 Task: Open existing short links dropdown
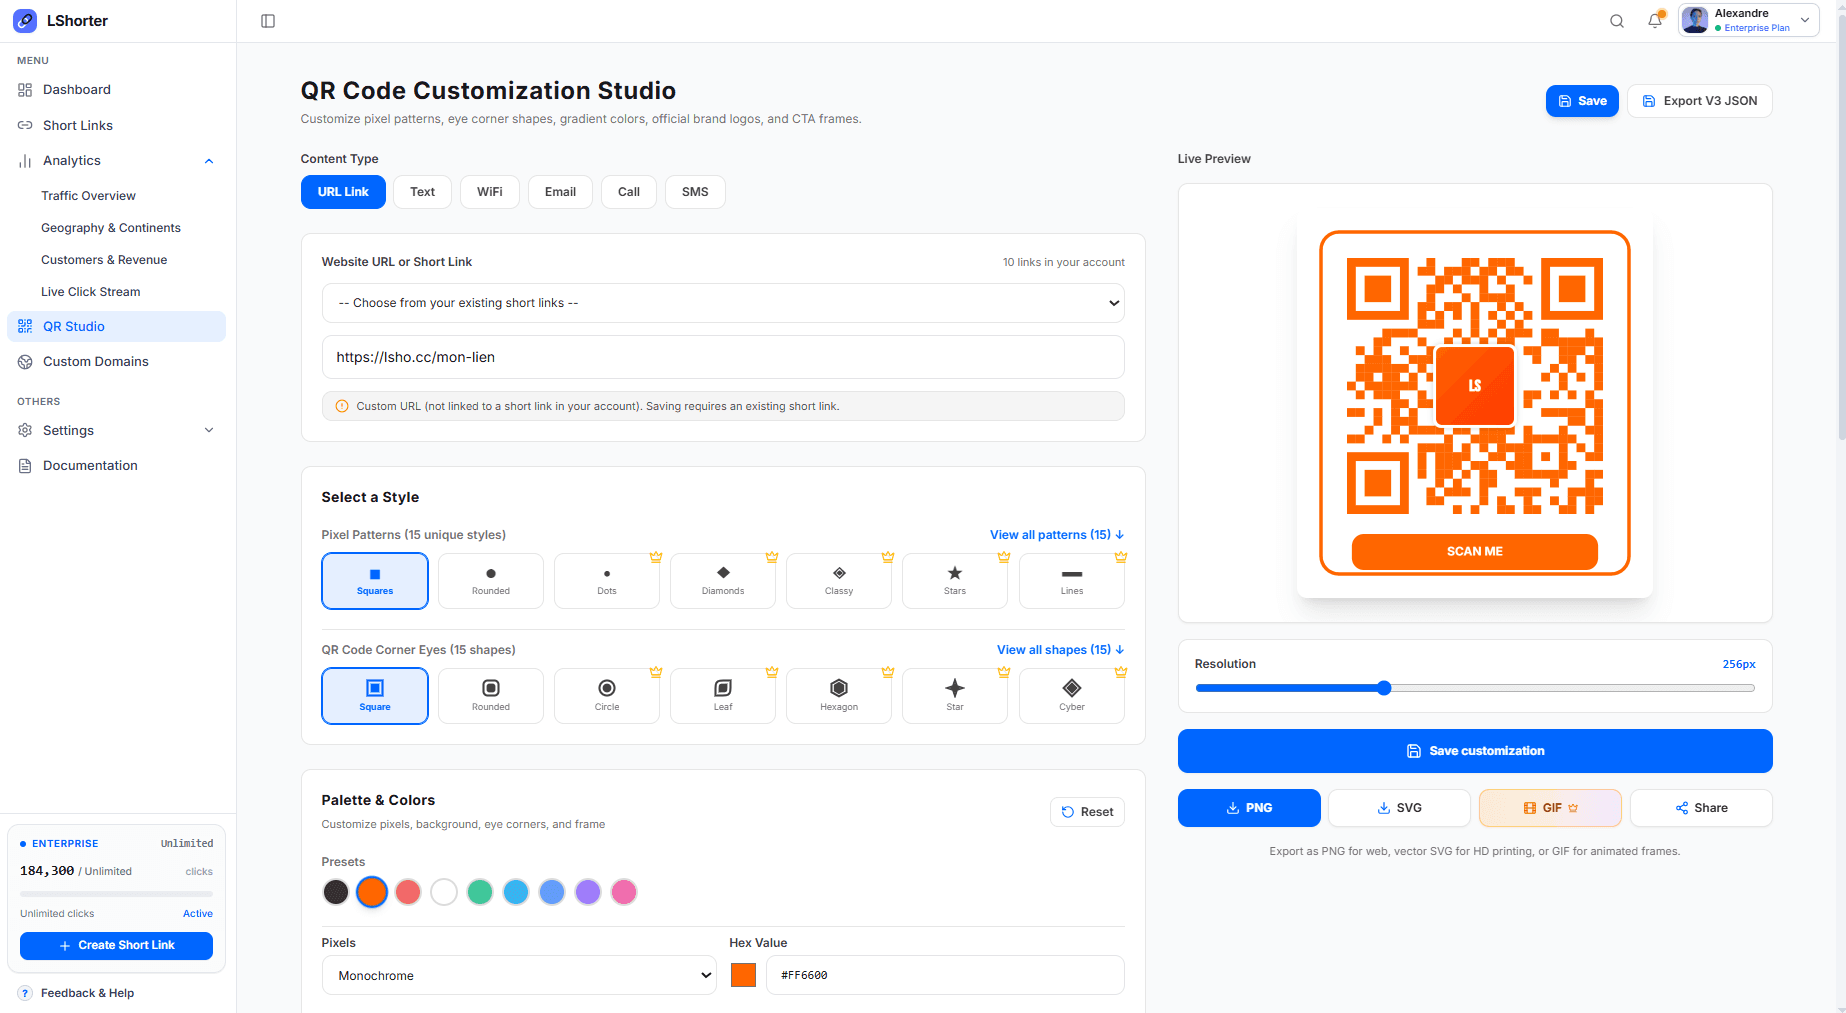[x=723, y=303]
